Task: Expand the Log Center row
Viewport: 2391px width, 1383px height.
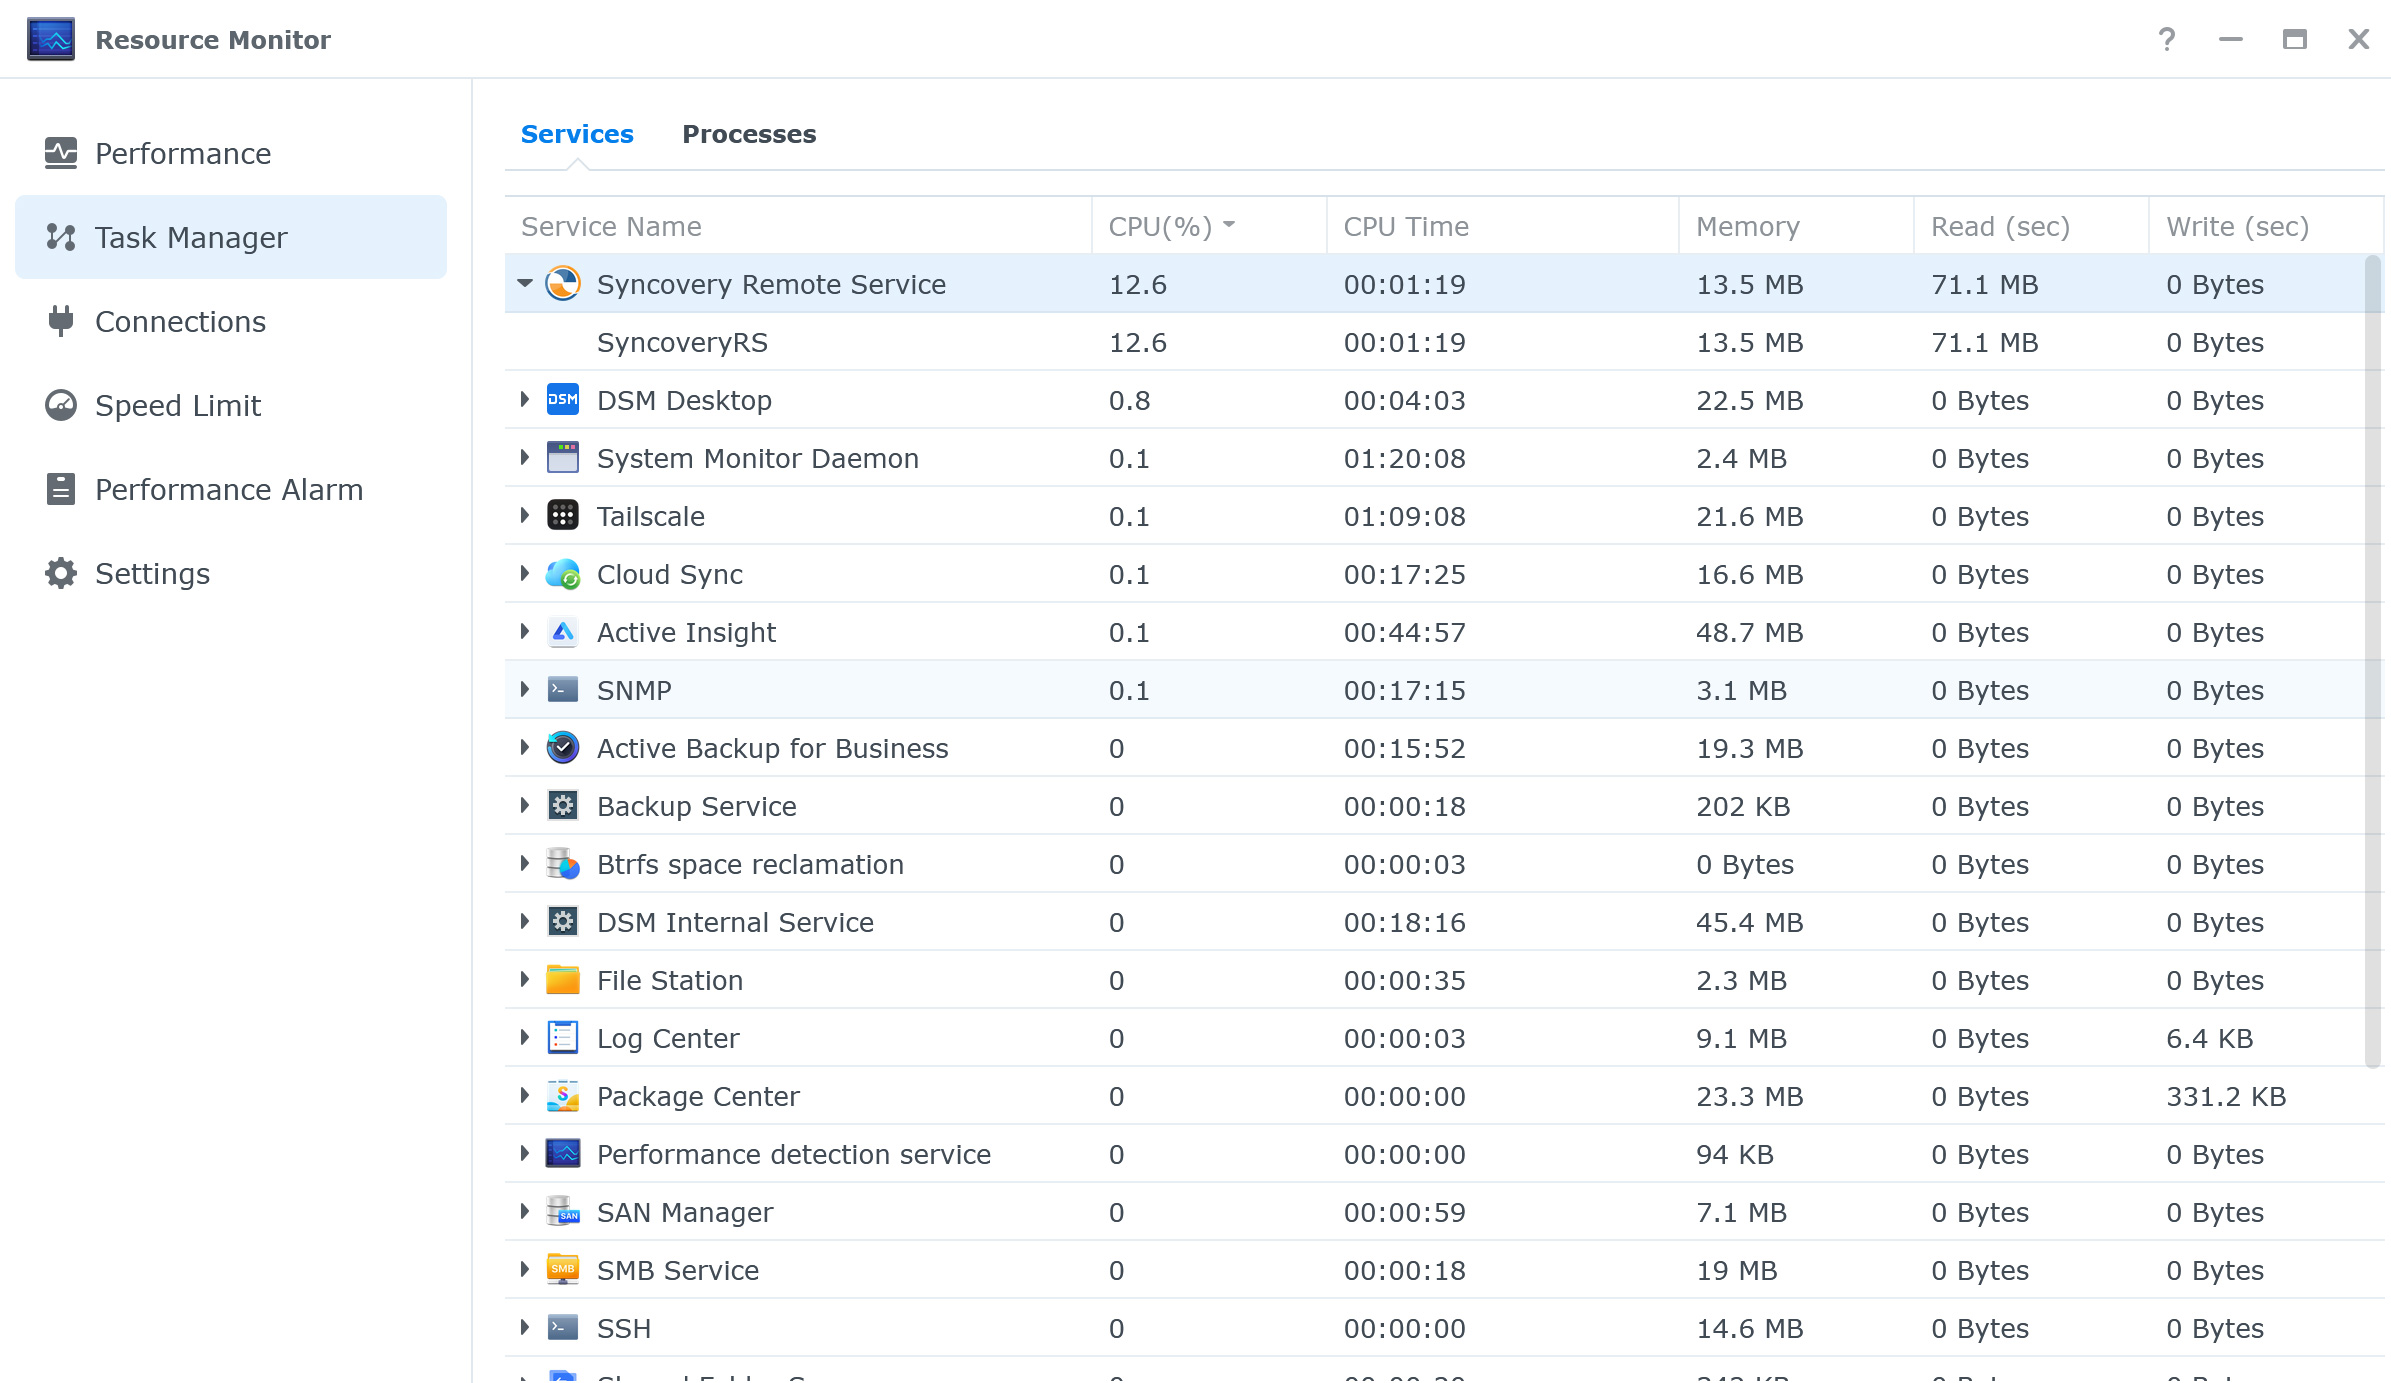Action: [525, 1038]
